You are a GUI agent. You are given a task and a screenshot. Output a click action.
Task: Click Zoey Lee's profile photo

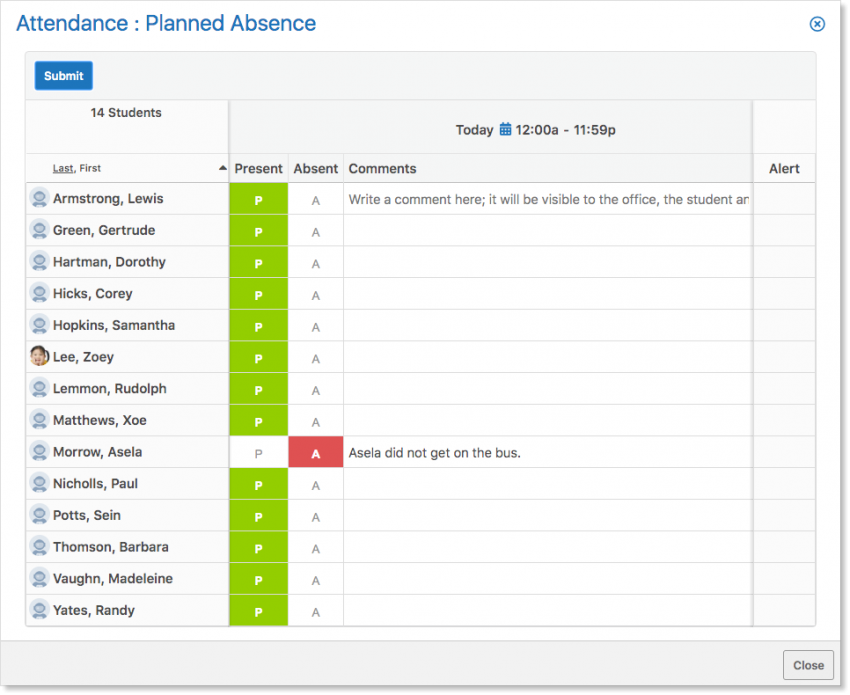tap(39, 356)
